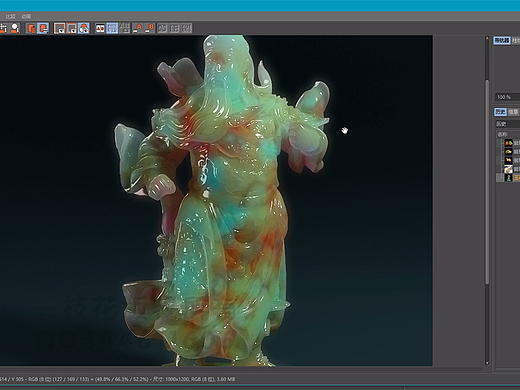Viewport: 520px width, 390px height.
Task: Click the gray grid icon left of Set as A
Action: coord(125,28)
